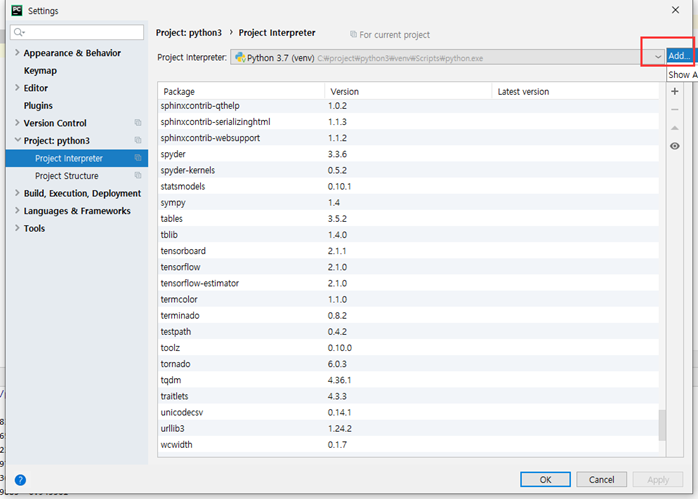Select tornado package row
This screenshot has height=499, width=698.
pos(408,364)
